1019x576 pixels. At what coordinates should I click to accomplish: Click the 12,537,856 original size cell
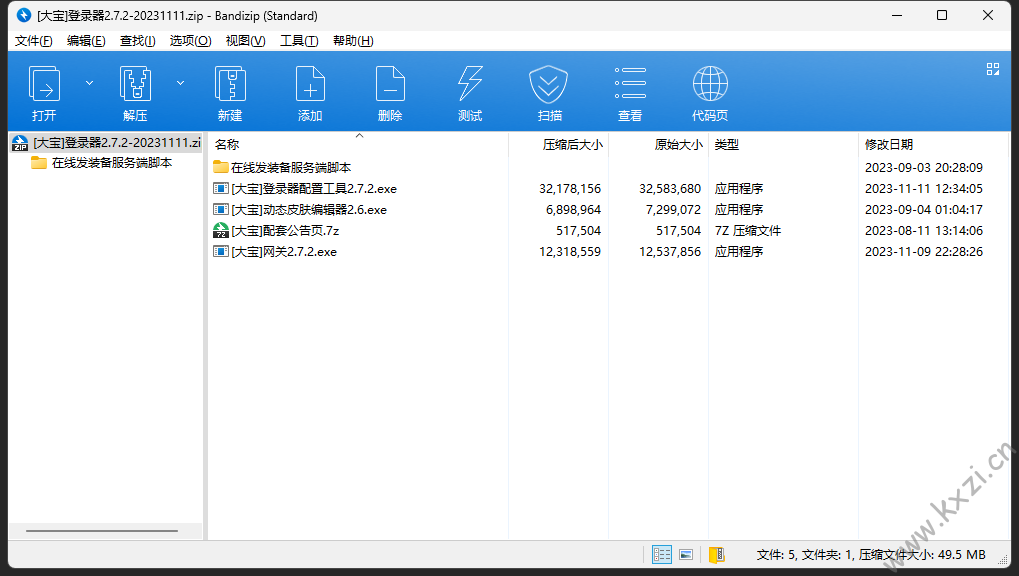pyautogui.click(x=670, y=252)
